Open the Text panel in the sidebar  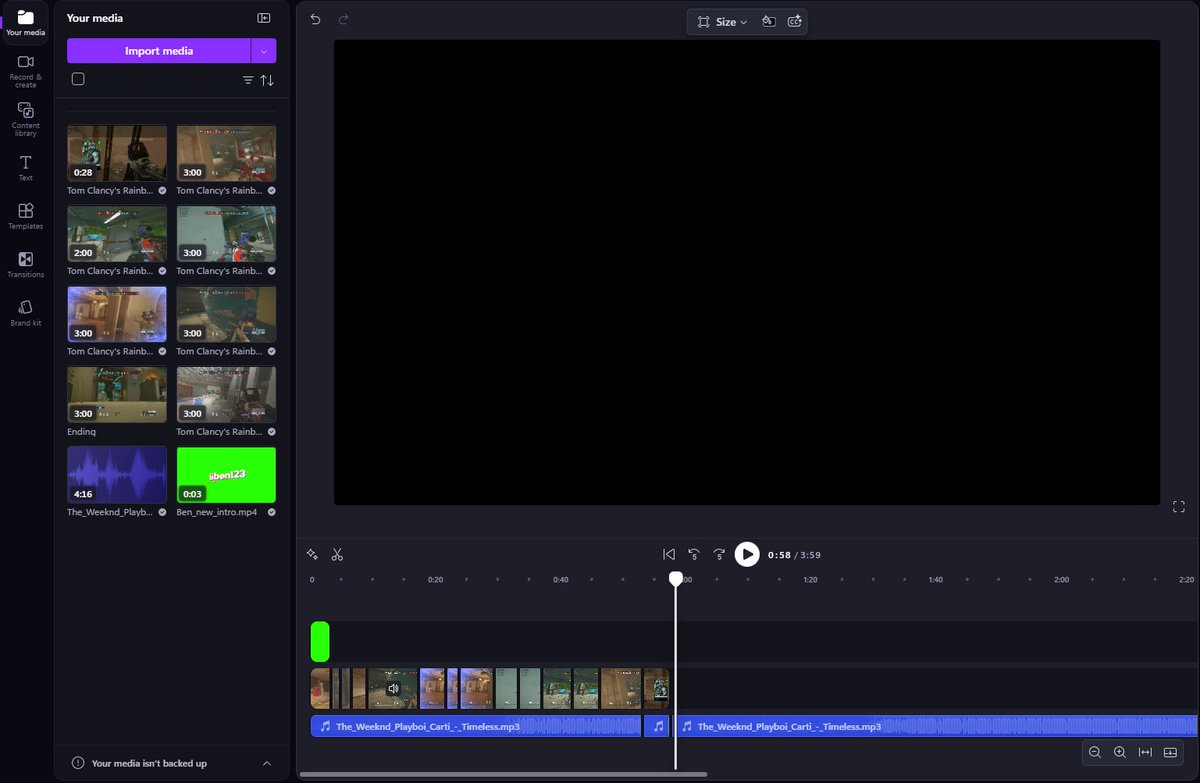[25, 168]
